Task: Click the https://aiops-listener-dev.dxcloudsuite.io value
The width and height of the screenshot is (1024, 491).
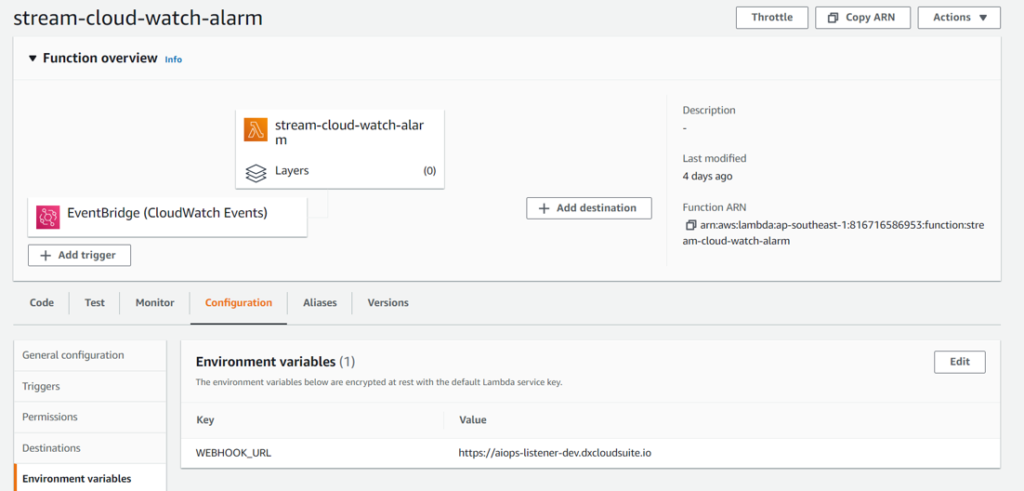Action: pyautogui.click(x=554, y=452)
